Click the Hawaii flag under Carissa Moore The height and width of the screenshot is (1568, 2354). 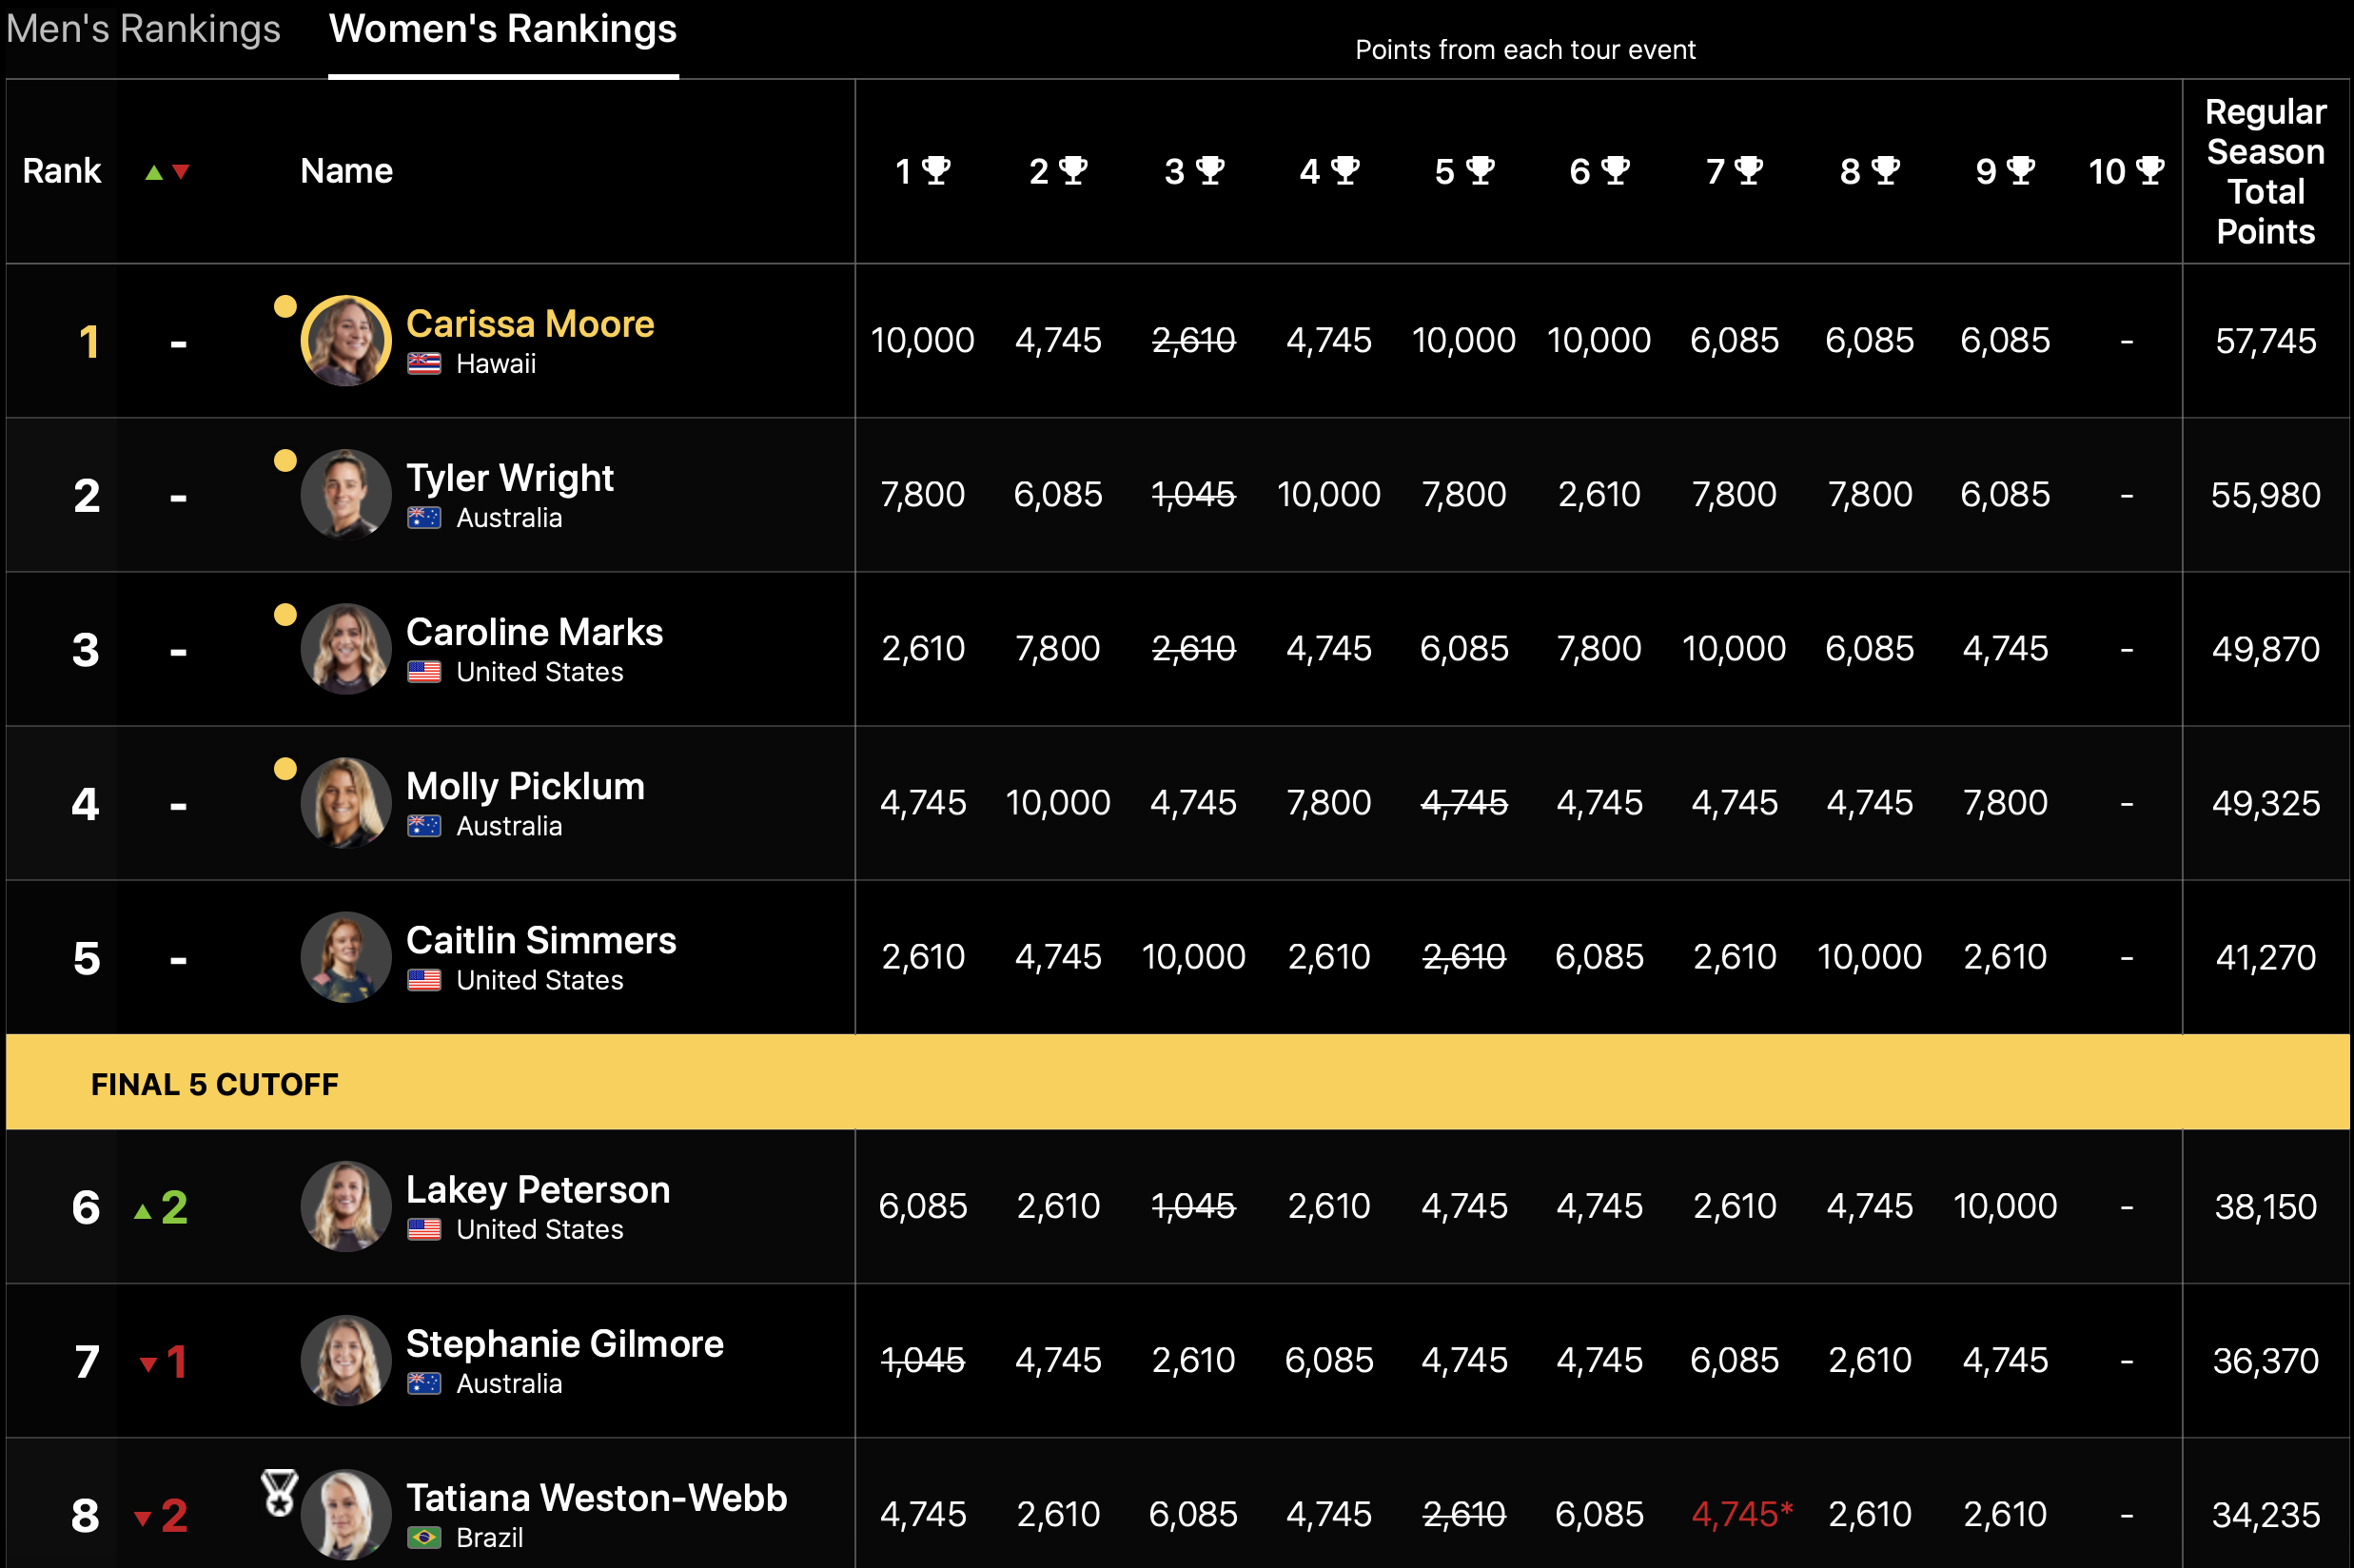(x=424, y=364)
